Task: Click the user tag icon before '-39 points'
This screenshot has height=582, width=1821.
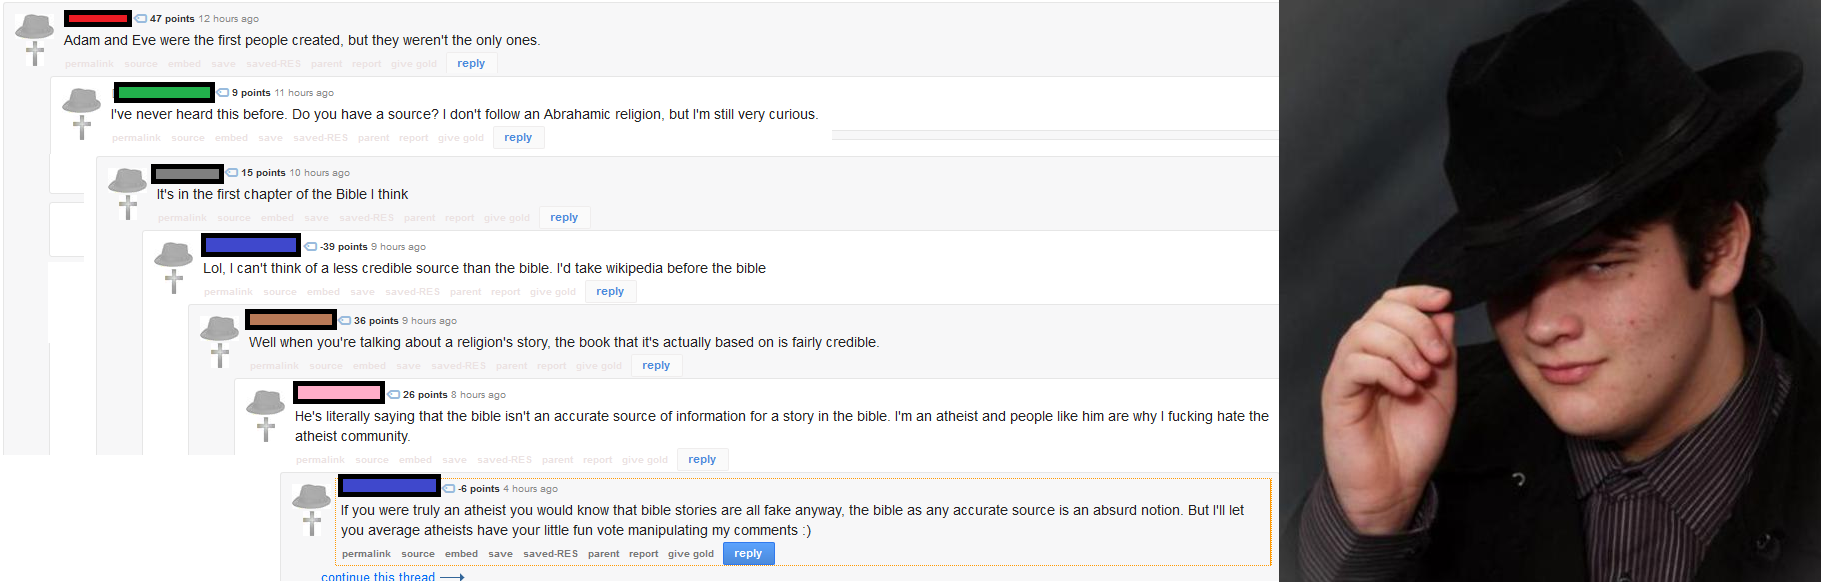Action: (x=311, y=247)
